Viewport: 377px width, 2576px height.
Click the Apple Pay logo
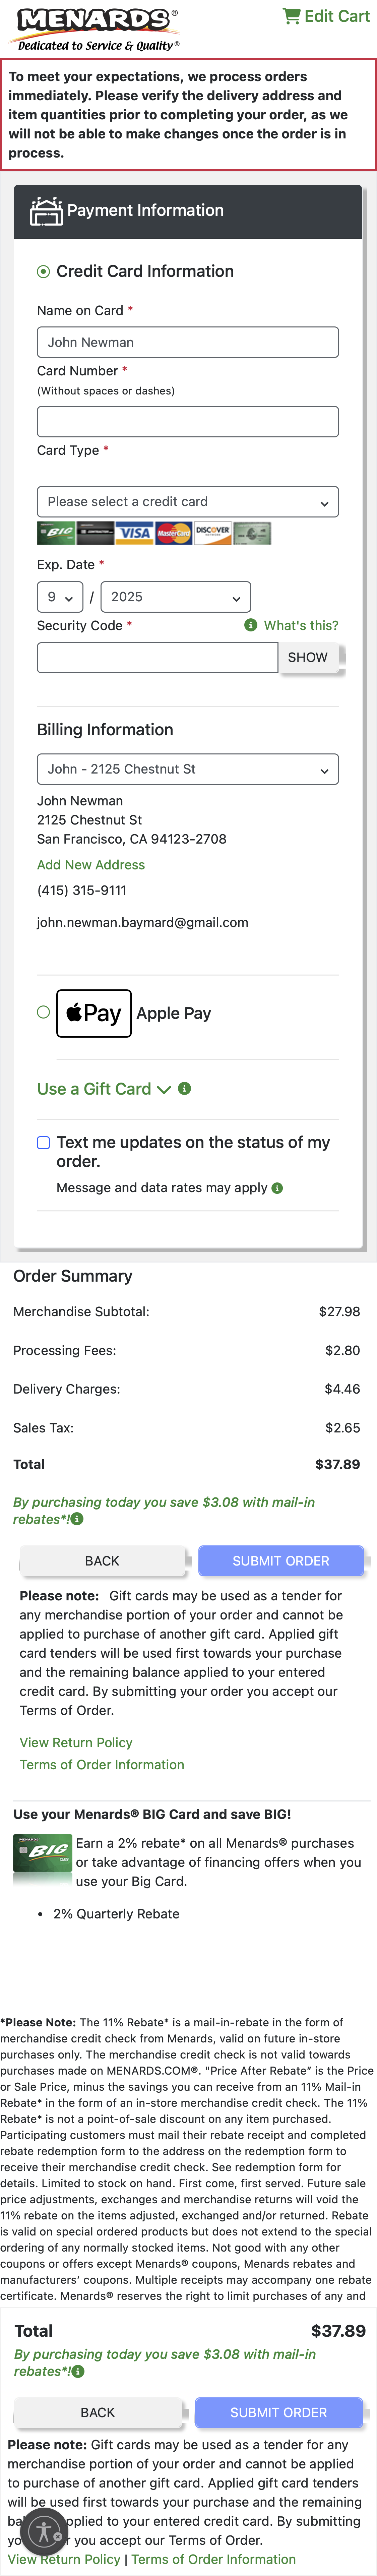(93, 1013)
